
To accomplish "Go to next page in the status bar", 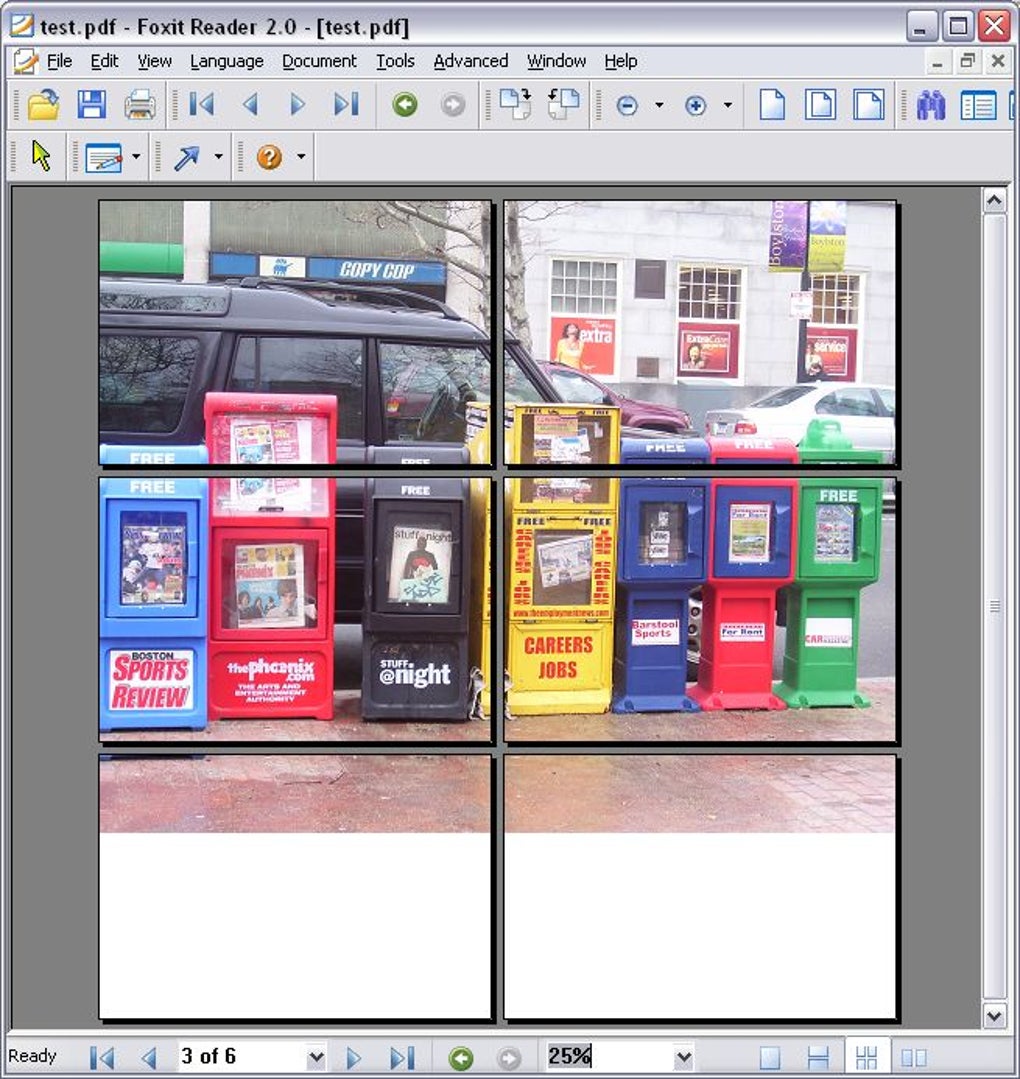I will click(354, 1057).
